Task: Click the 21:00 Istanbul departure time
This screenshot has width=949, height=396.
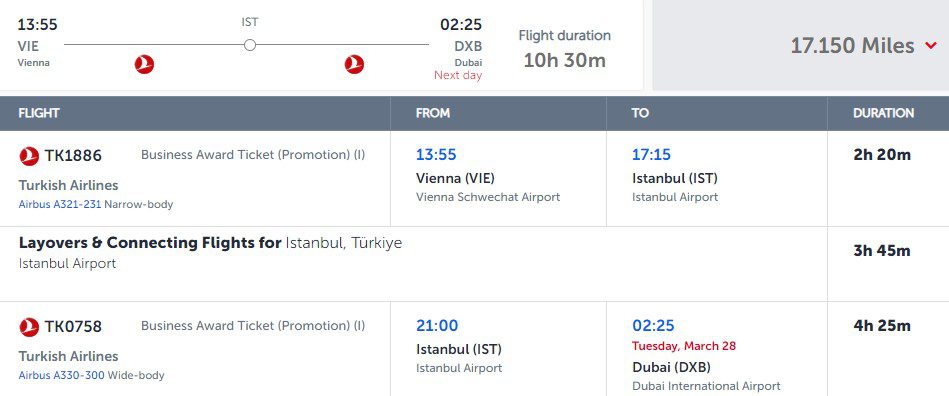Action: pyautogui.click(x=437, y=326)
